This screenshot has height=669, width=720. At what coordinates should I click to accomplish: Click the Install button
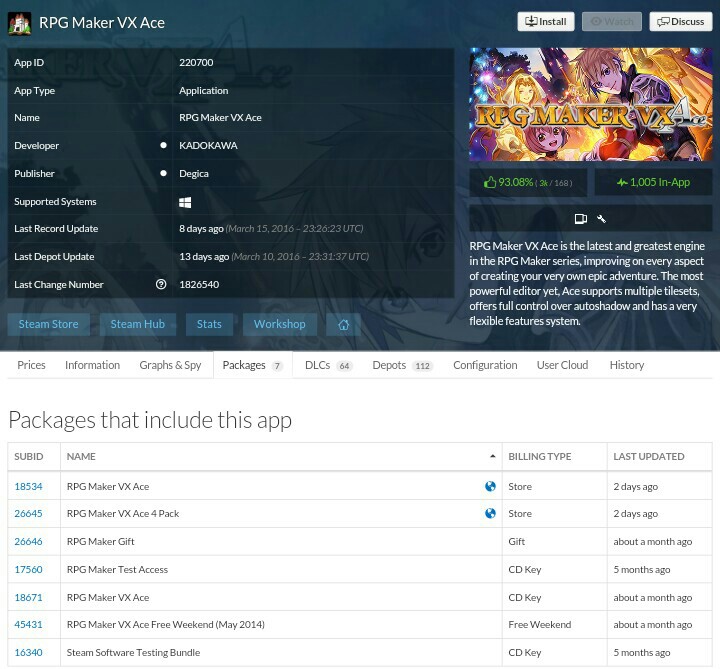[x=546, y=22]
